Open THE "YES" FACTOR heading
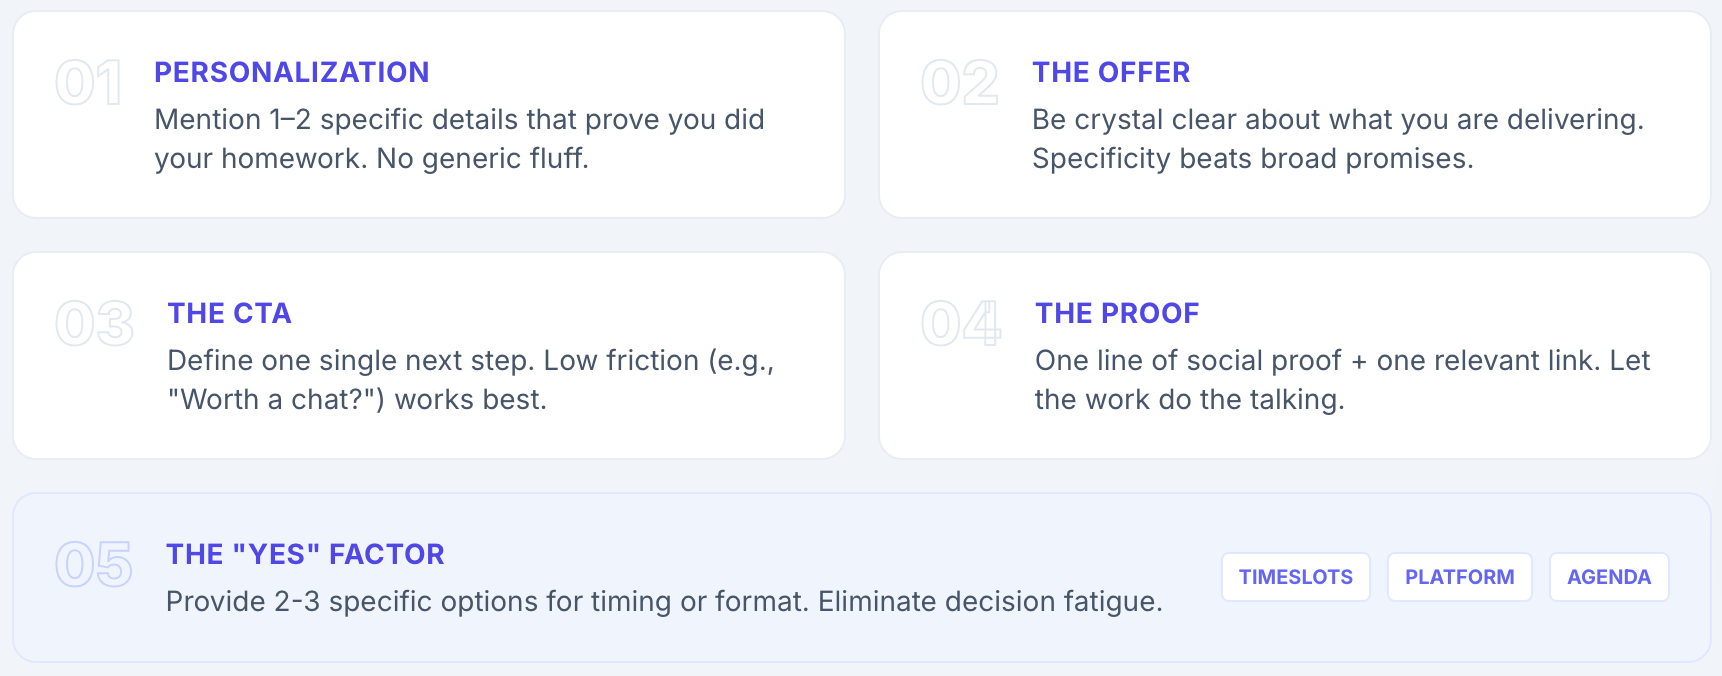The image size is (1722, 676). tap(305, 554)
